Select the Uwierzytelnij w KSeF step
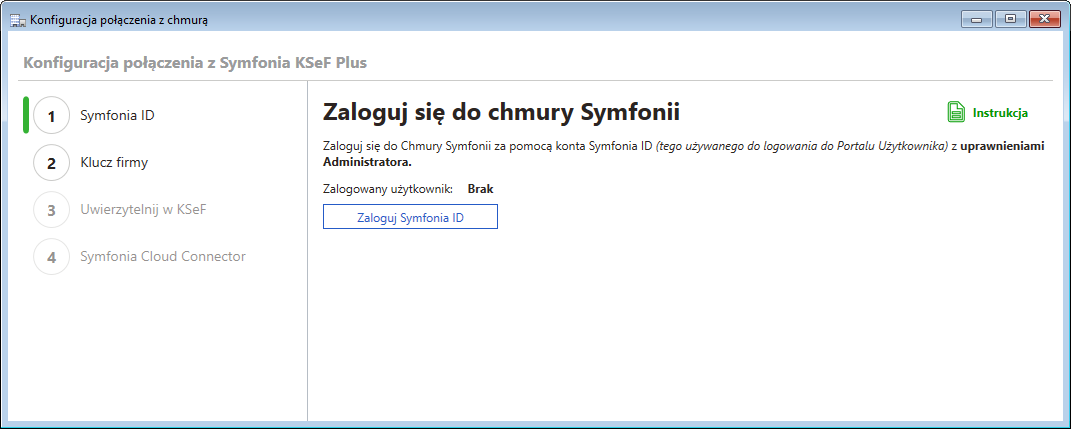This screenshot has height=429, width=1071. [143, 210]
